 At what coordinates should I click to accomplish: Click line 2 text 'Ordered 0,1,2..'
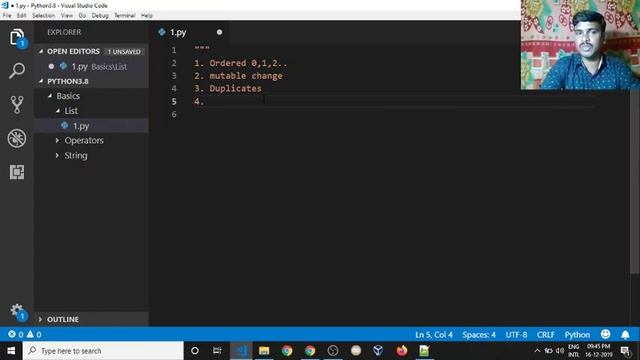pyautogui.click(x=248, y=63)
